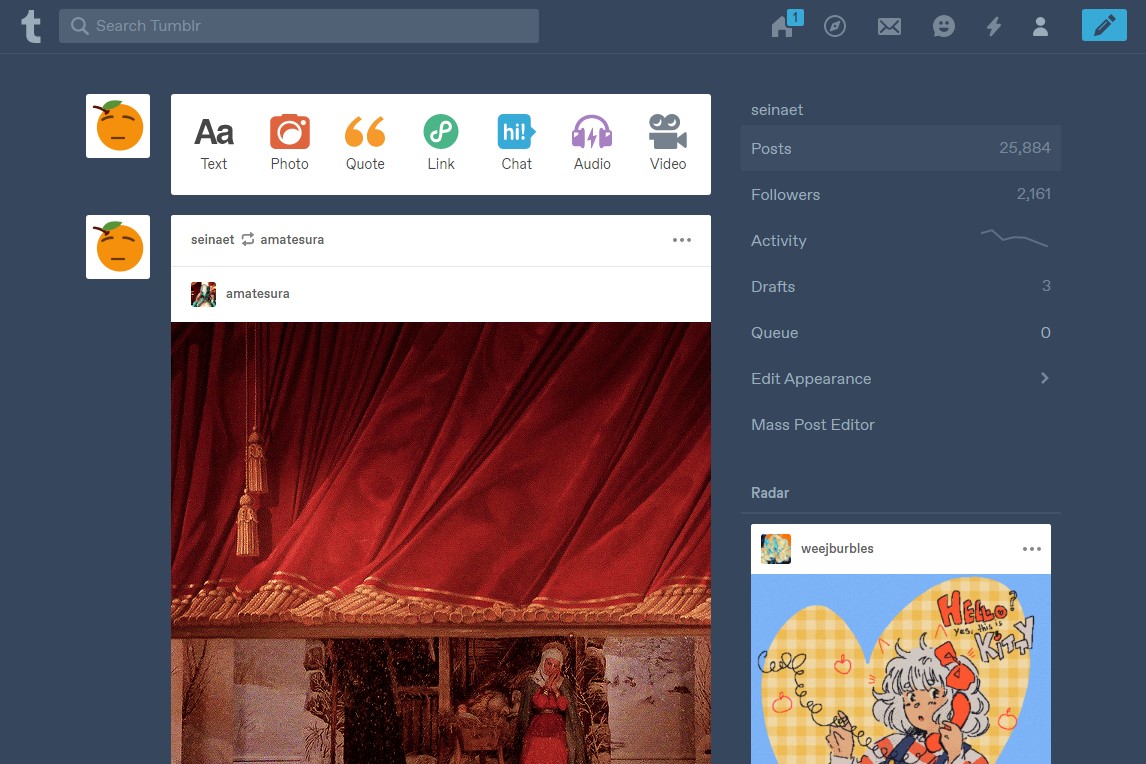Open amatesura username below the header
1146x764 pixels.
click(x=257, y=294)
